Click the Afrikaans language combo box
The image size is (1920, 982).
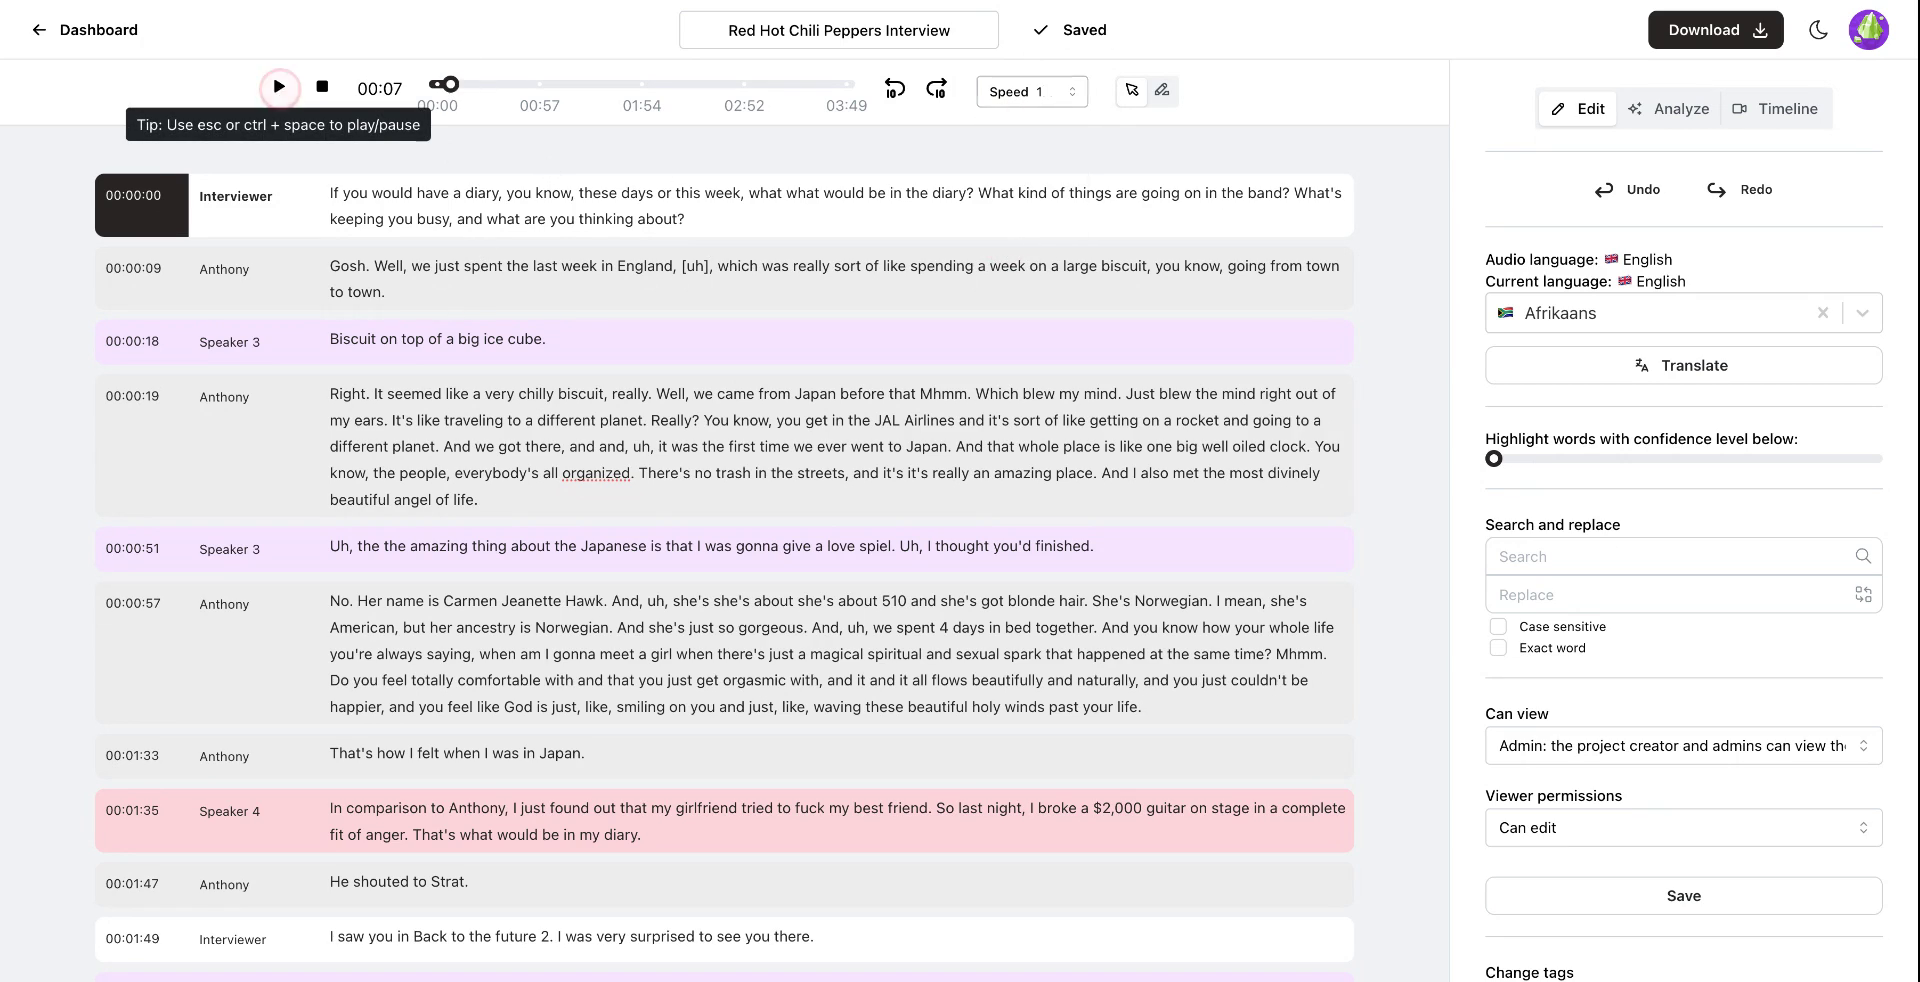click(x=1683, y=313)
